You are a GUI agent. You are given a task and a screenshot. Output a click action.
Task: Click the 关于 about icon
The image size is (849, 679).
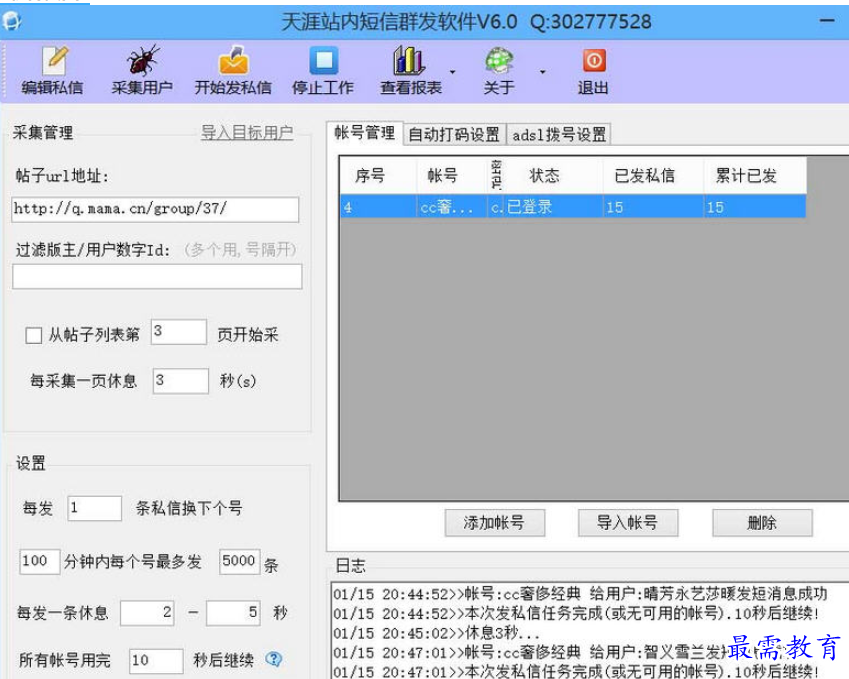pyautogui.click(x=499, y=61)
